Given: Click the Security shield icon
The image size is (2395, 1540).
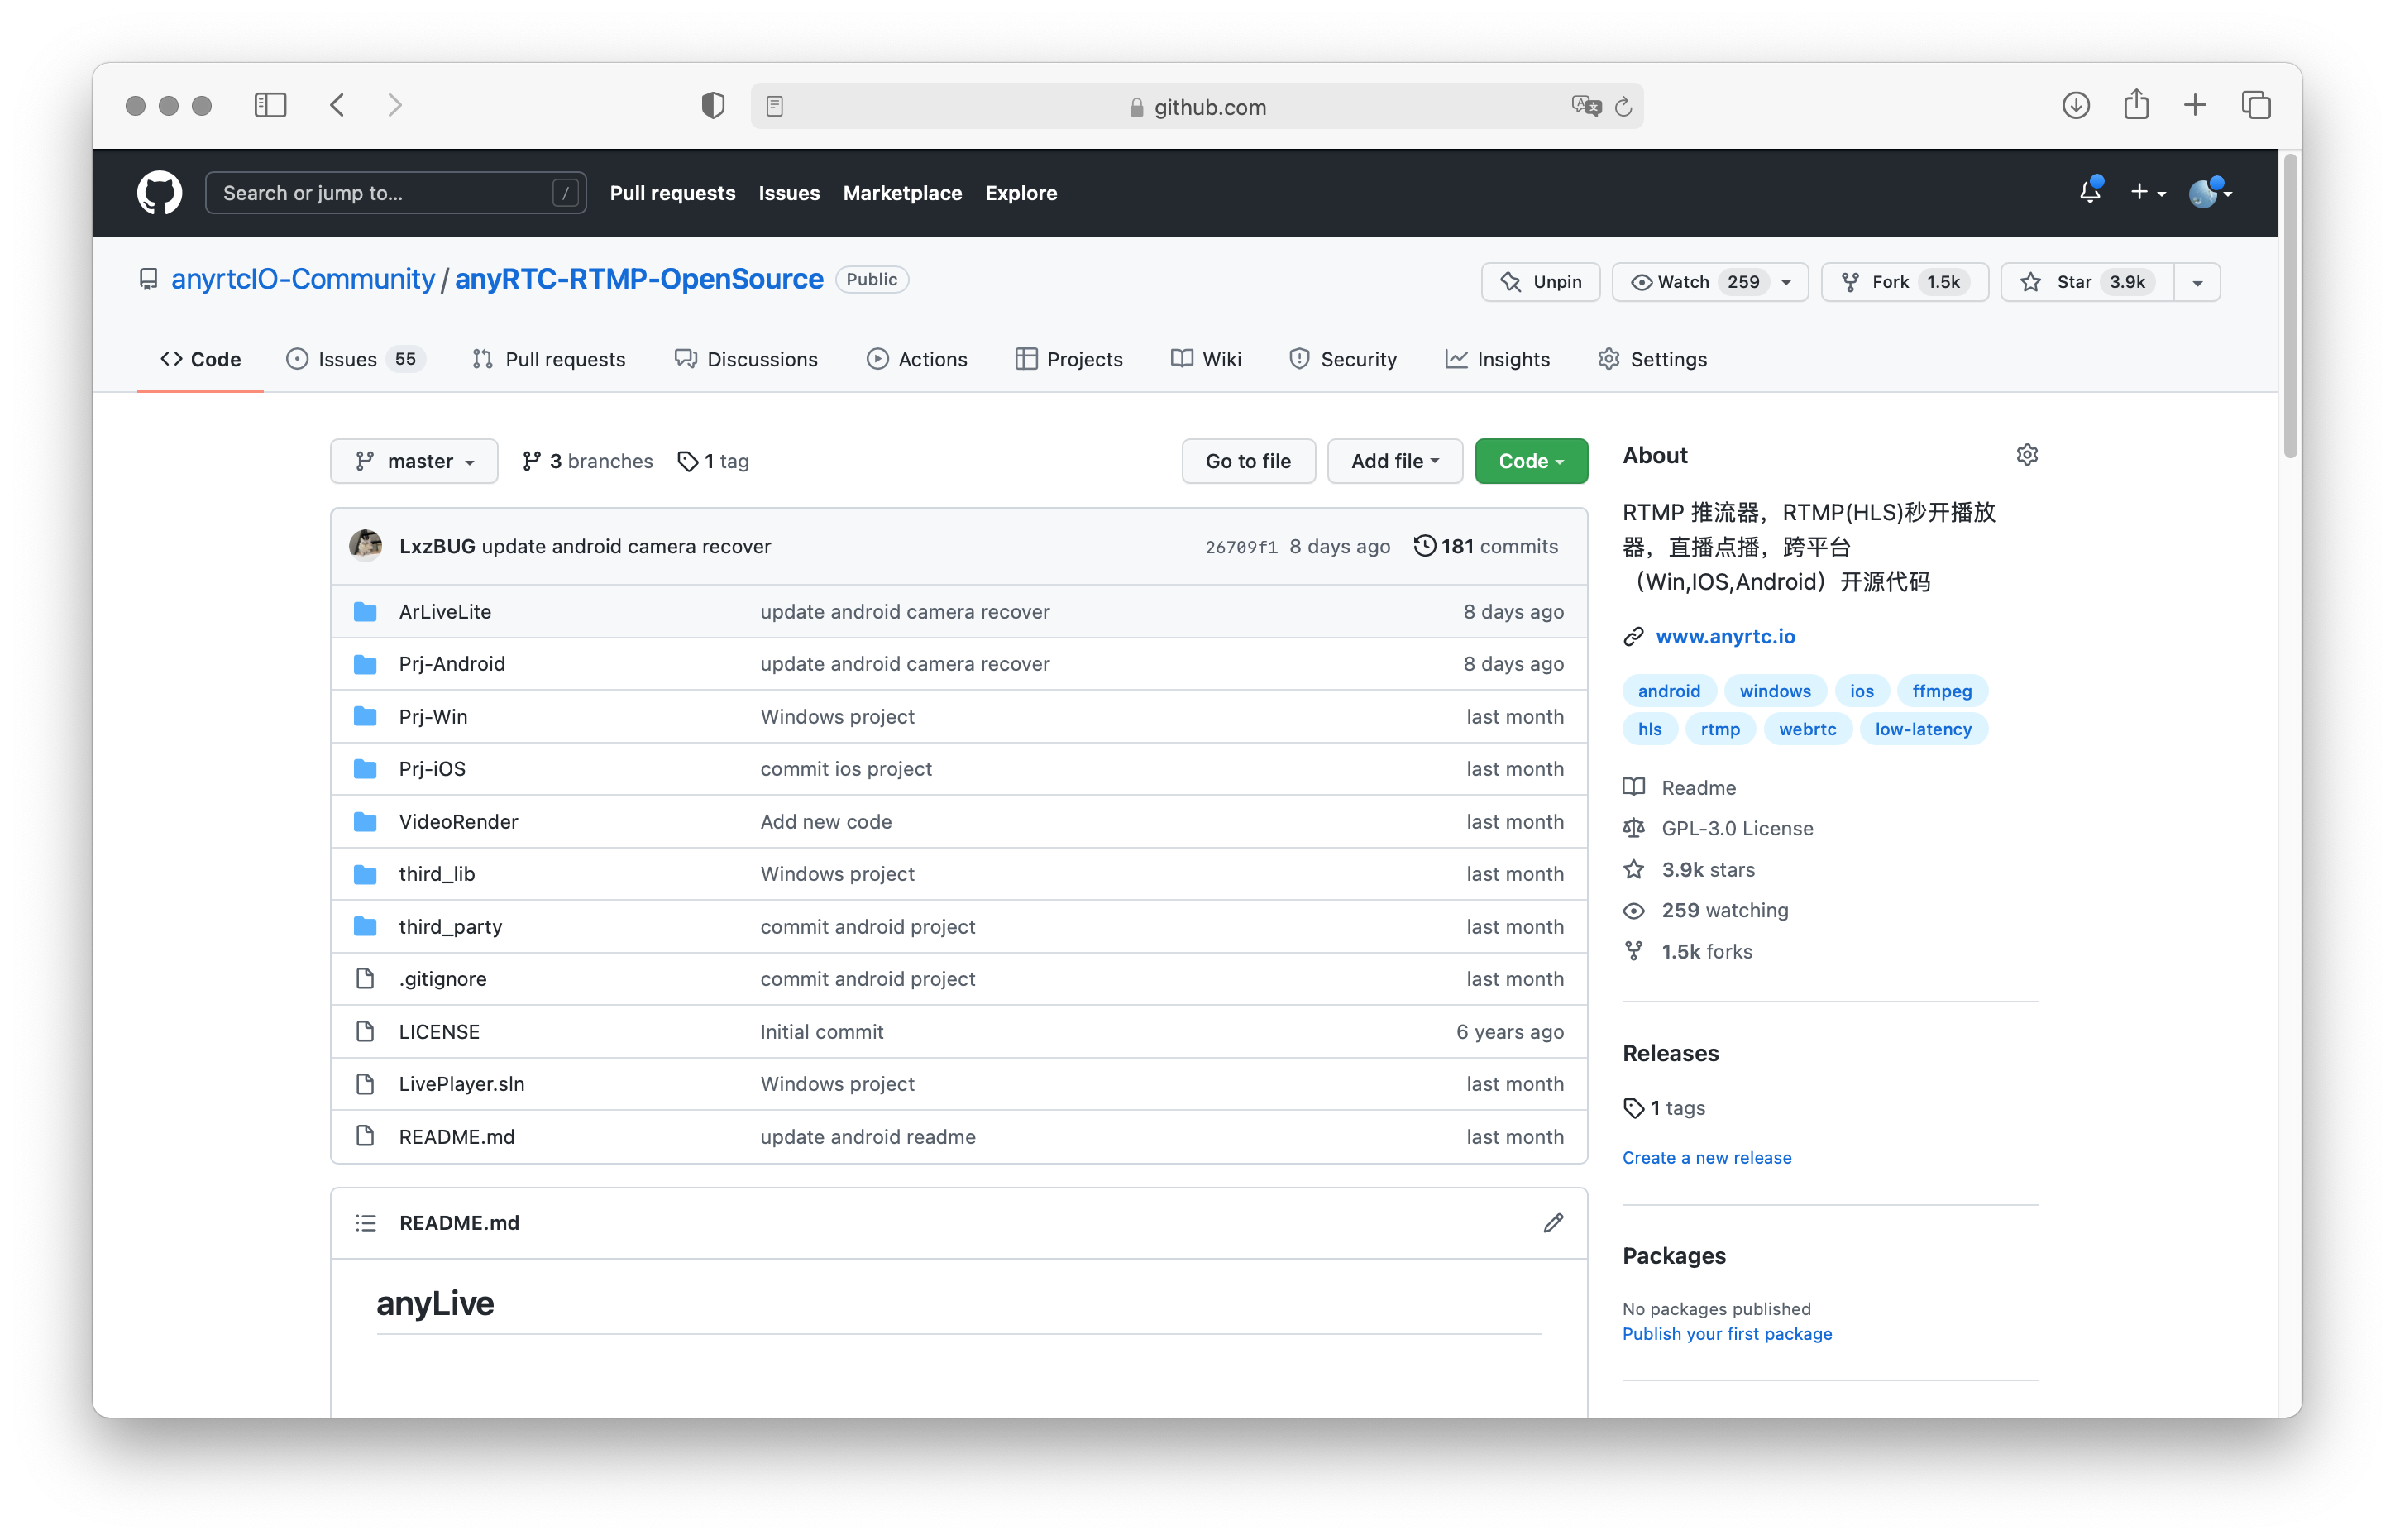Looking at the screenshot, I should pyautogui.click(x=1297, y=358).
